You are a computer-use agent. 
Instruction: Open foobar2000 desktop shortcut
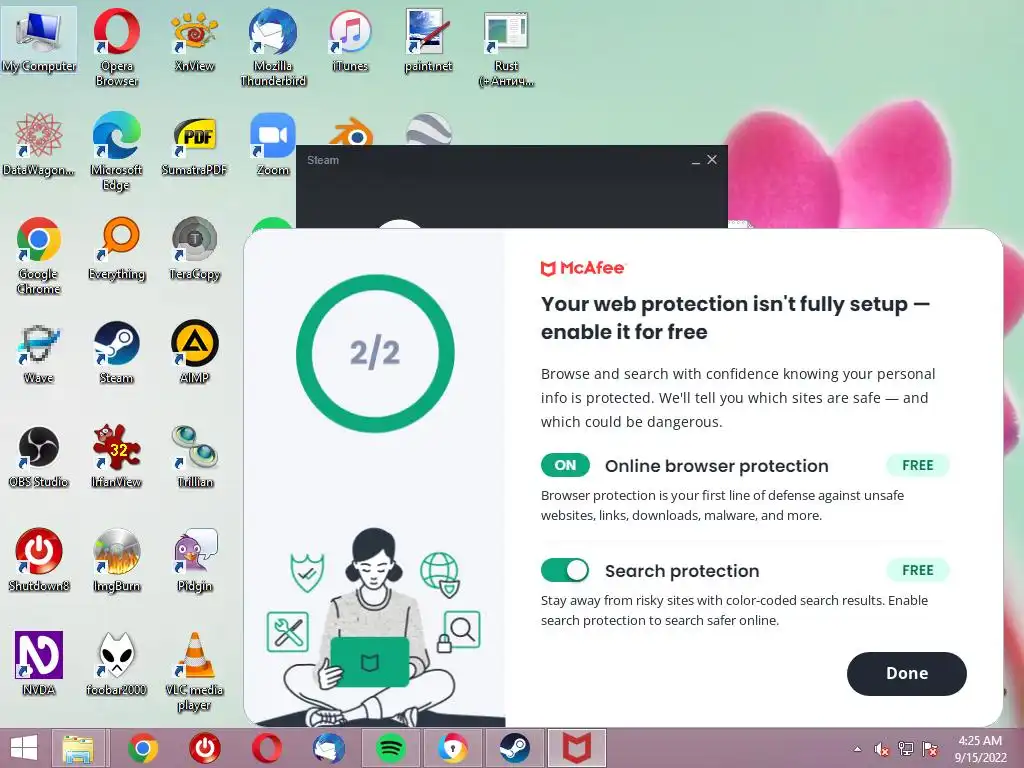tap(116, 664)
